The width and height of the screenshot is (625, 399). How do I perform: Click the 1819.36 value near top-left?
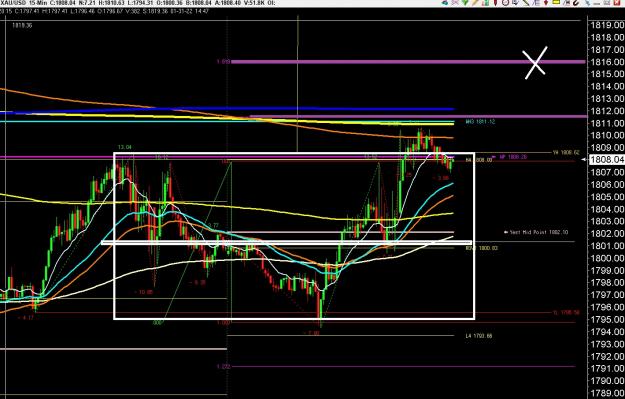click(22, 26)
